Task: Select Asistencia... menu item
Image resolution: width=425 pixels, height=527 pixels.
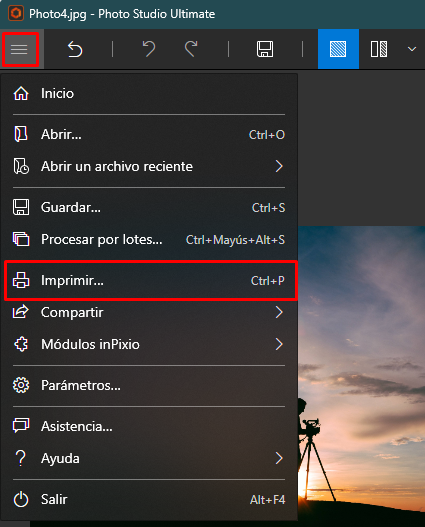Action: point(149,426)
